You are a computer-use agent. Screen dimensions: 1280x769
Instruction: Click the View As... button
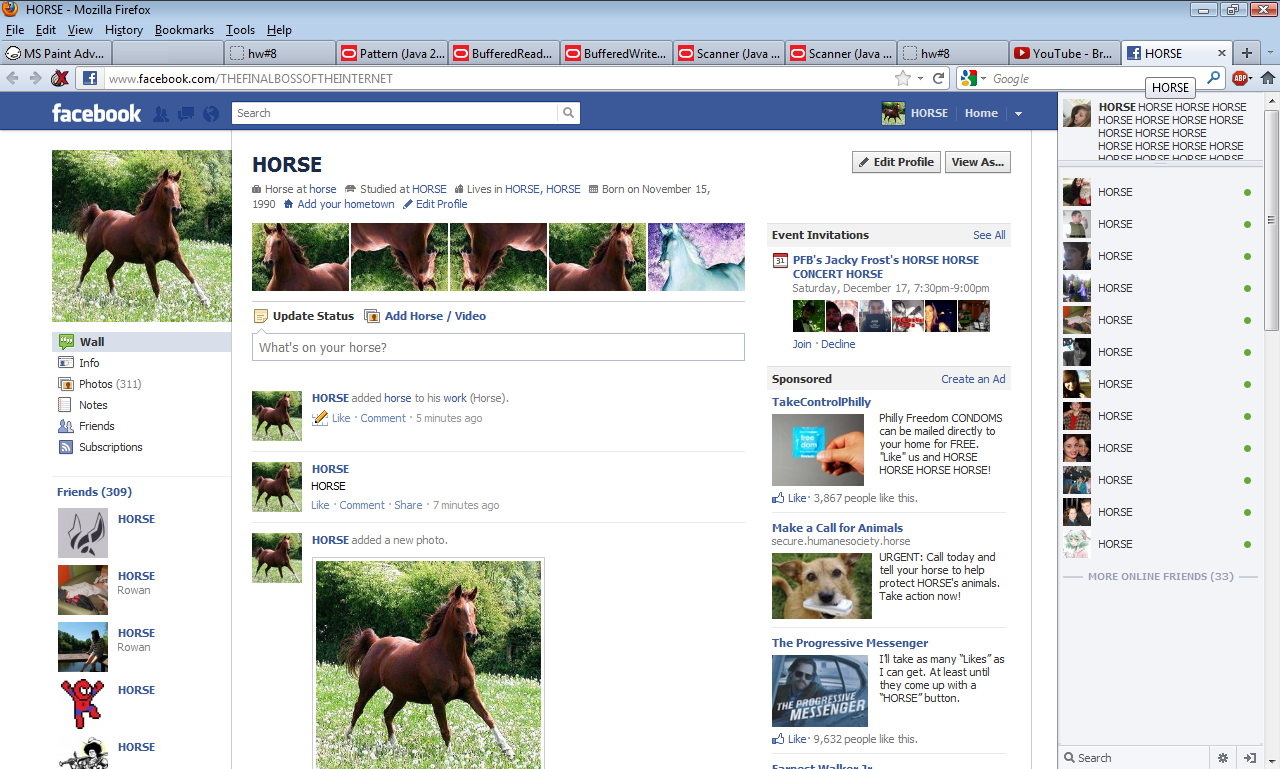click(x=978, y=162)
